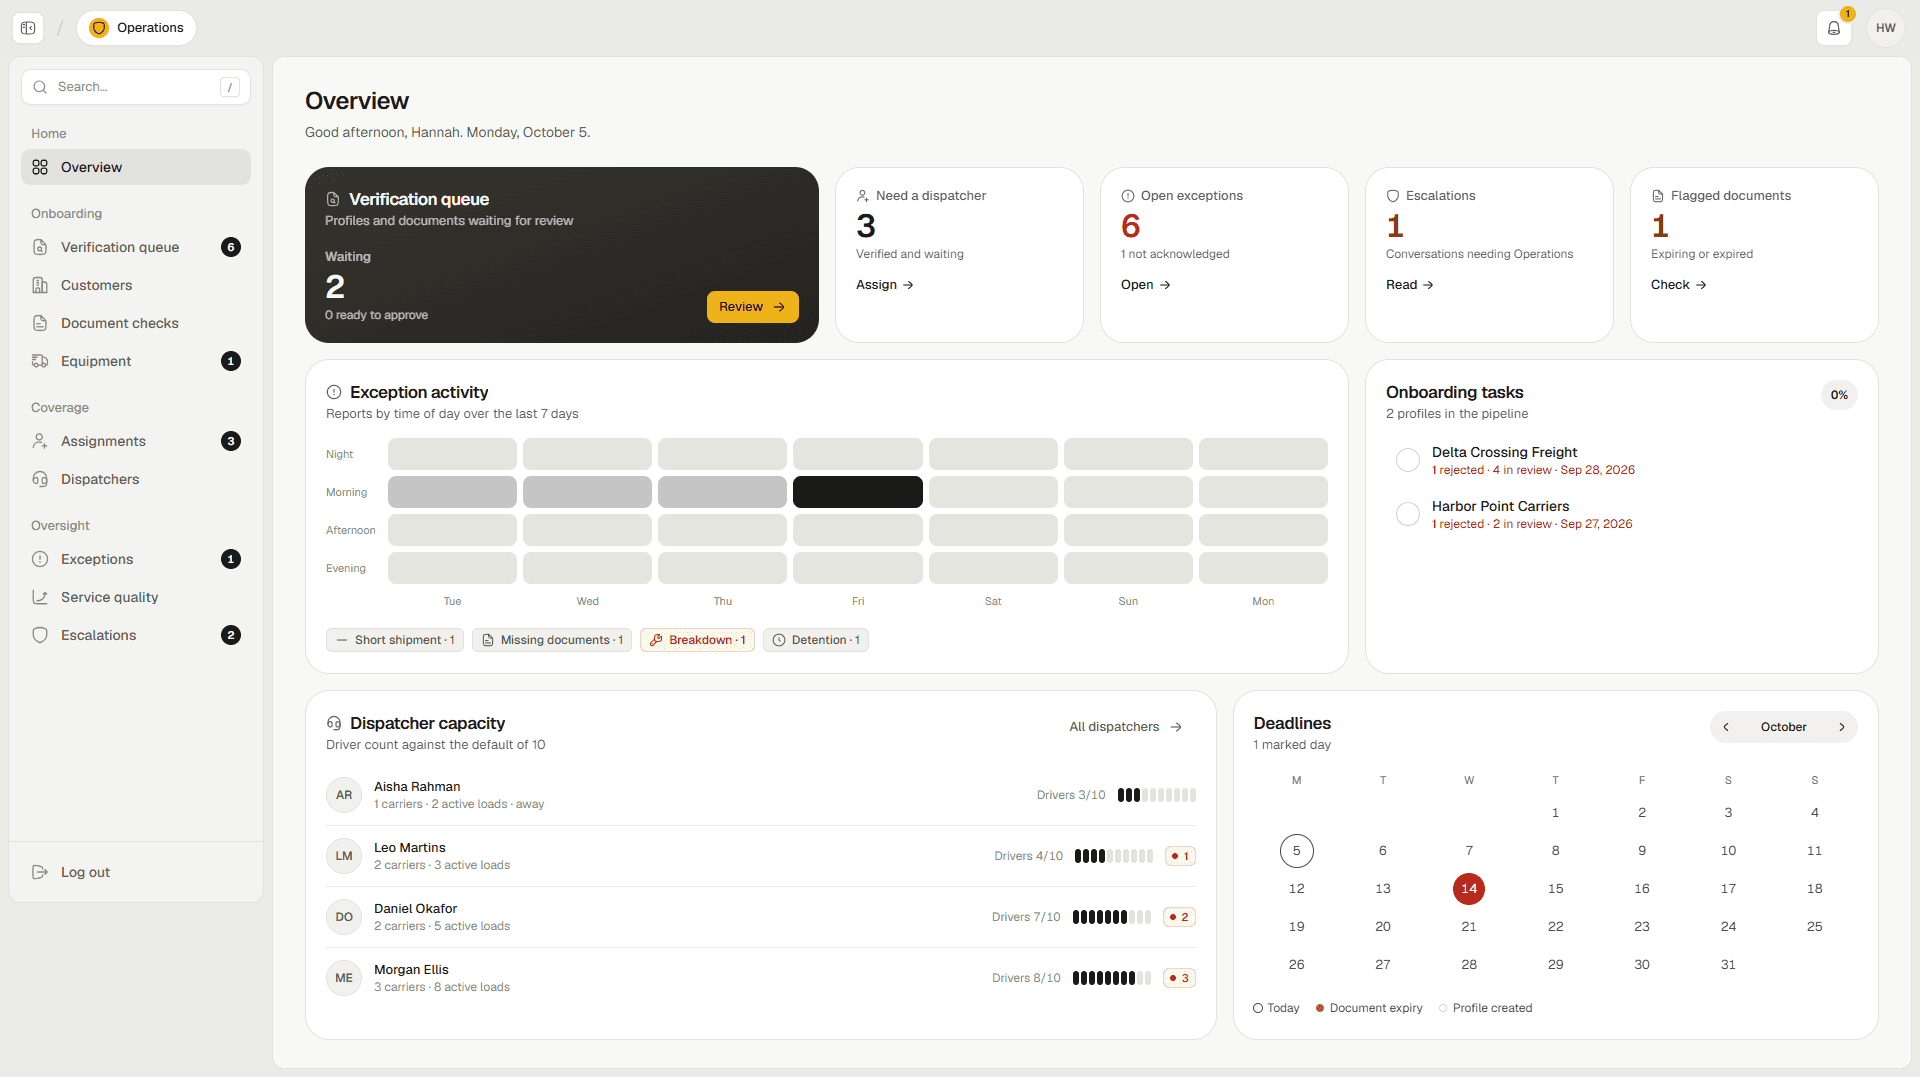Viewport: 1920px width, 1077px height.
Task: Click the Missing documents chip
Action: [x=552, y=640]
